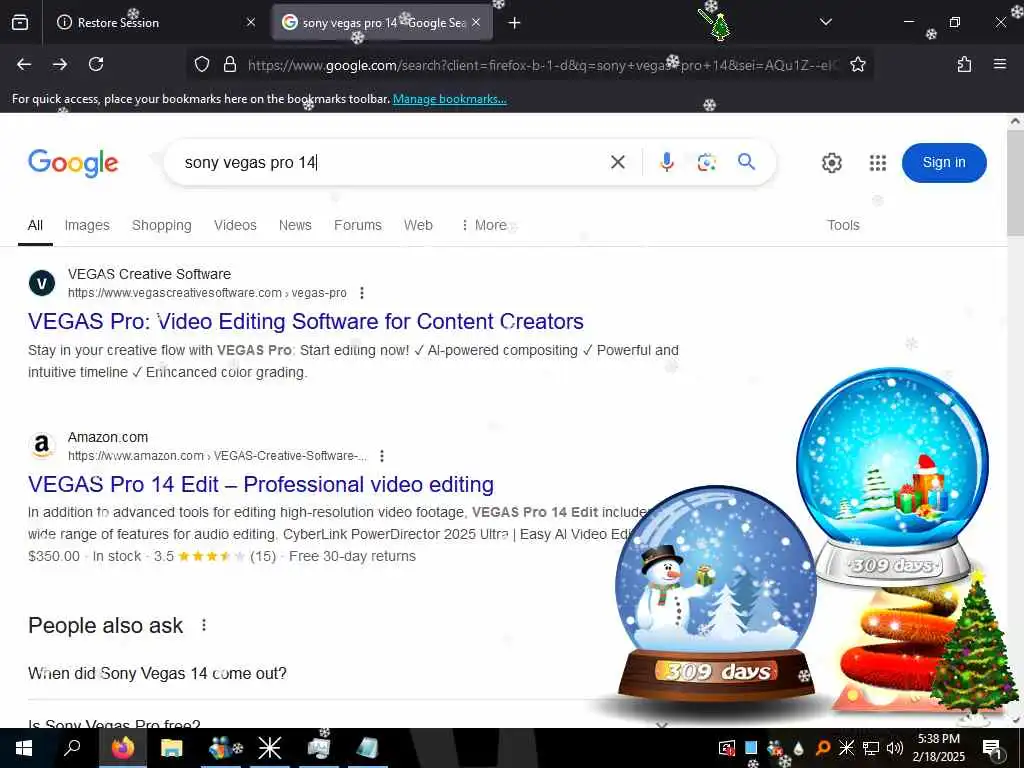Open the list all tabs dropdown arrow
Image resolution: width=1024 pixels, height=768 pixels.
[x=825, y=22]
